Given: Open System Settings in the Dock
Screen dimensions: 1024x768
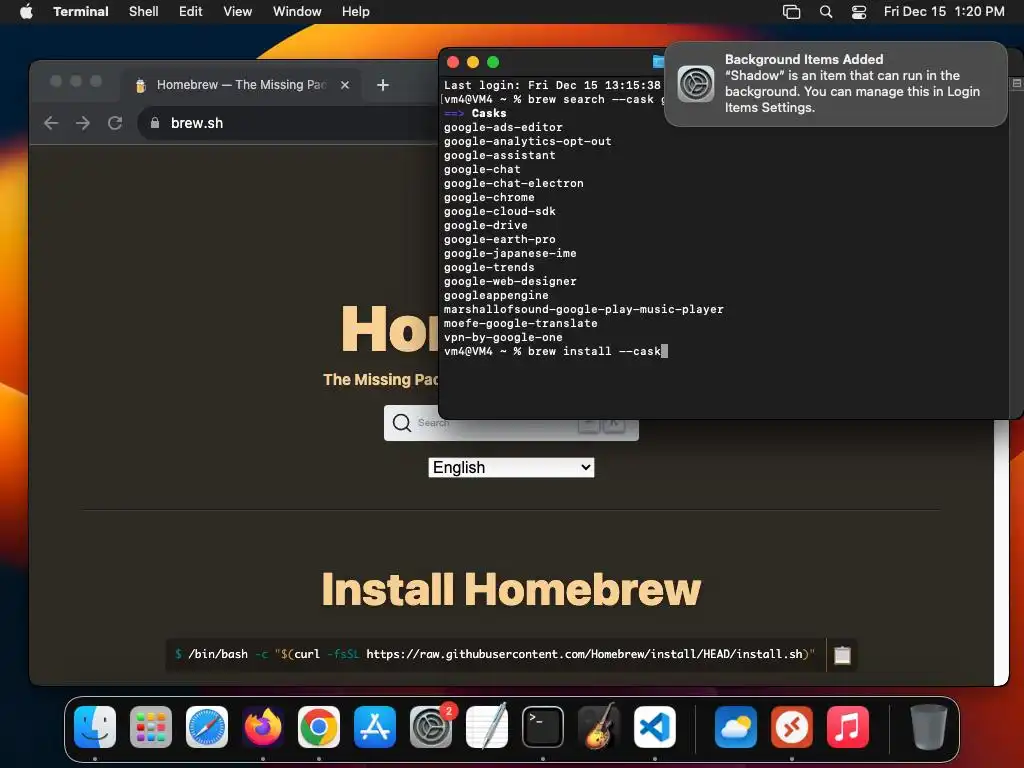Looking at the screenshot, I should pyautogui.click(x=431, y=727).
